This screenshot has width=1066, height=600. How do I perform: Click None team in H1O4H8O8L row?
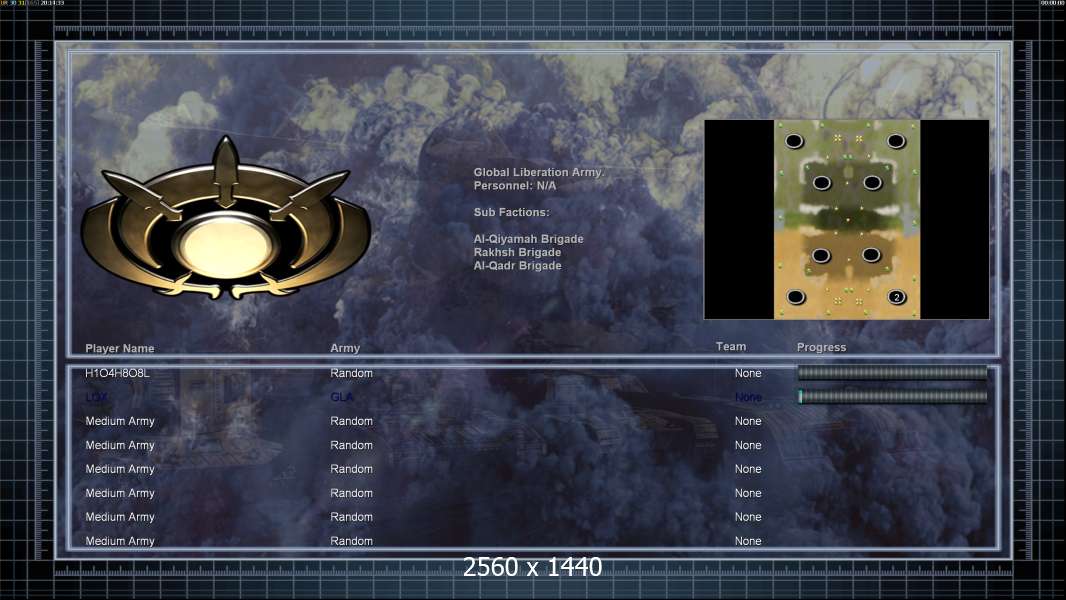pyautogui.click(x=748, y=373)
